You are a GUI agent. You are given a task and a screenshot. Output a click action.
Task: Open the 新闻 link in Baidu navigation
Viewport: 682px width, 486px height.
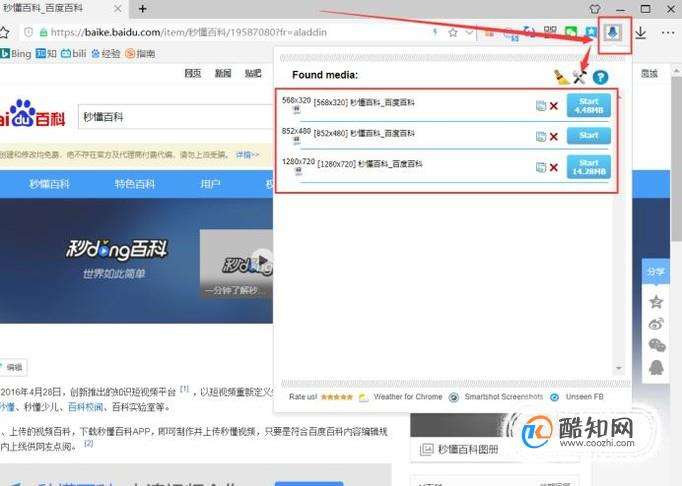[x=223, y=73]
